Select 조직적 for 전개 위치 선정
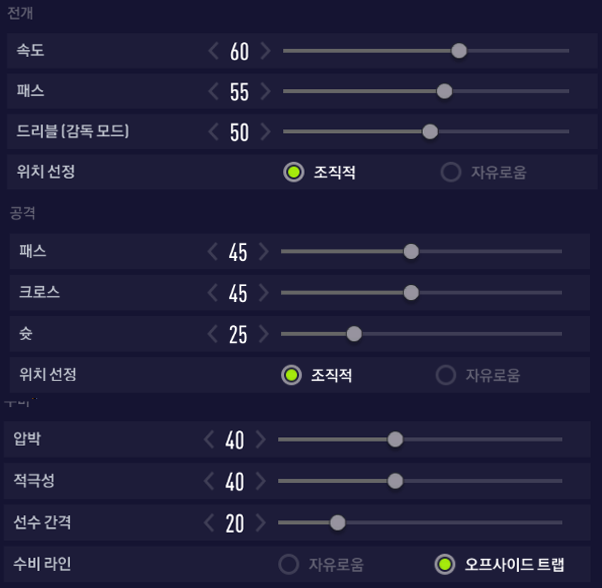This screenshot has height=588, width=602. tap(293, 172)
